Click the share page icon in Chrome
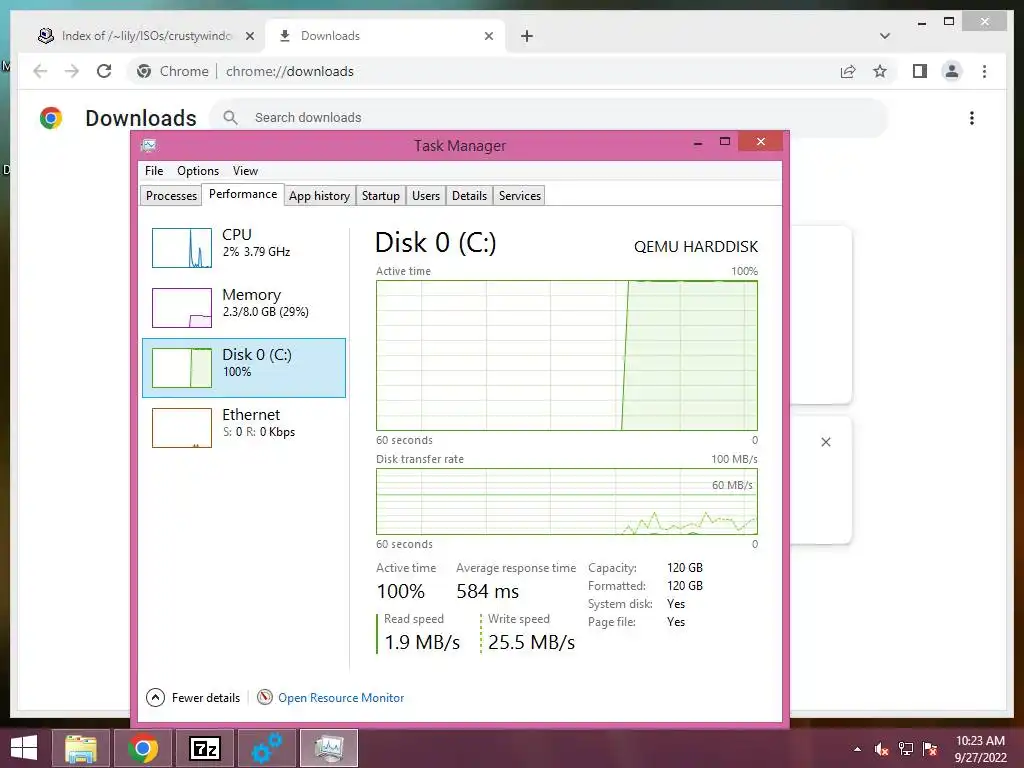This screenshot has height=768, width=1024. click(848, 71)
